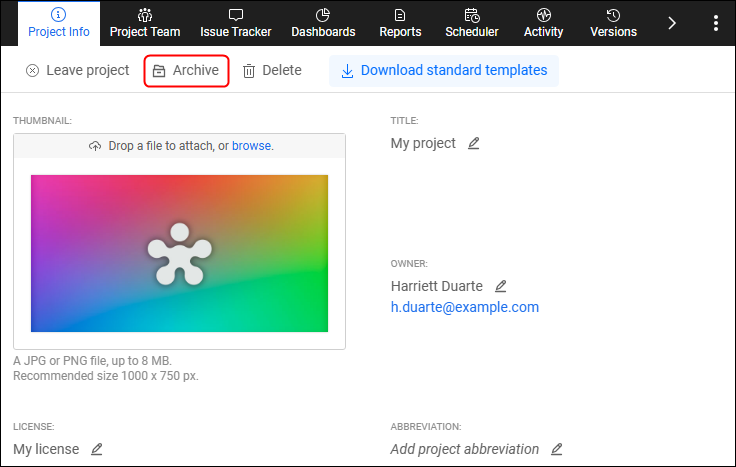Click the edit pencil beside My license
736x467 pixels.
(97, 449)
